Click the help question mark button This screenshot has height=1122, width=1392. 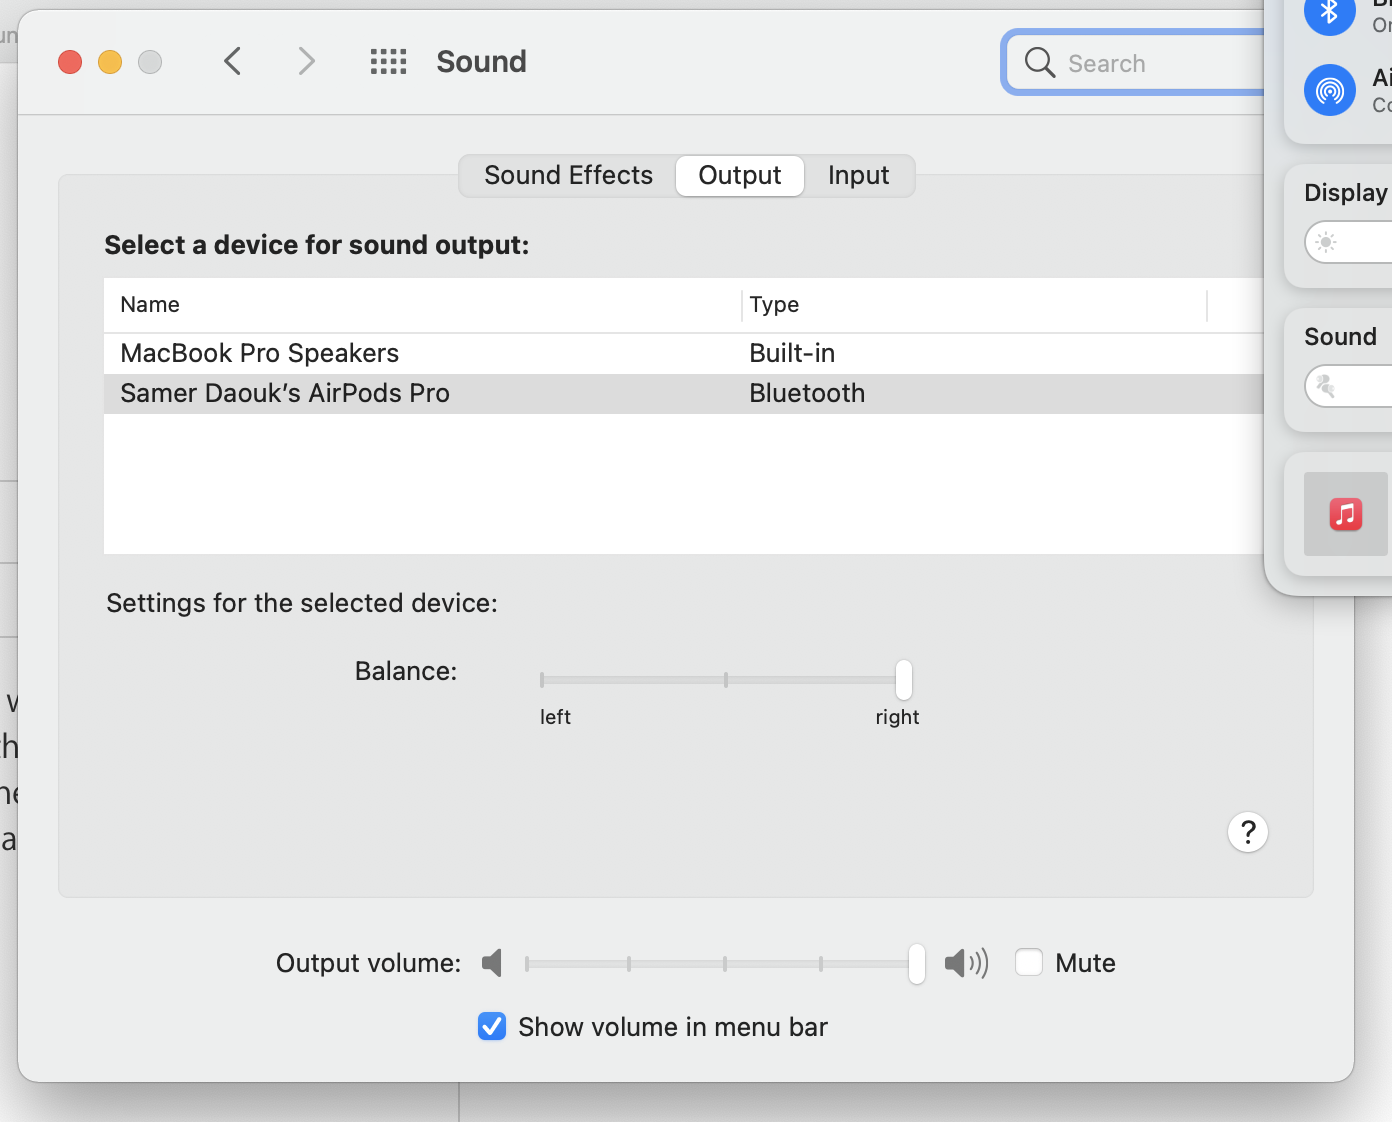click(x=1247, y=832)
